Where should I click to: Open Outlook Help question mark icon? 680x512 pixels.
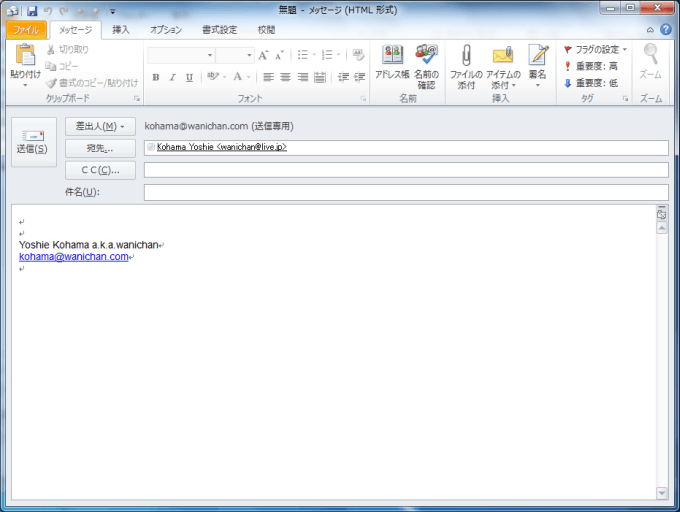[666, 29]
